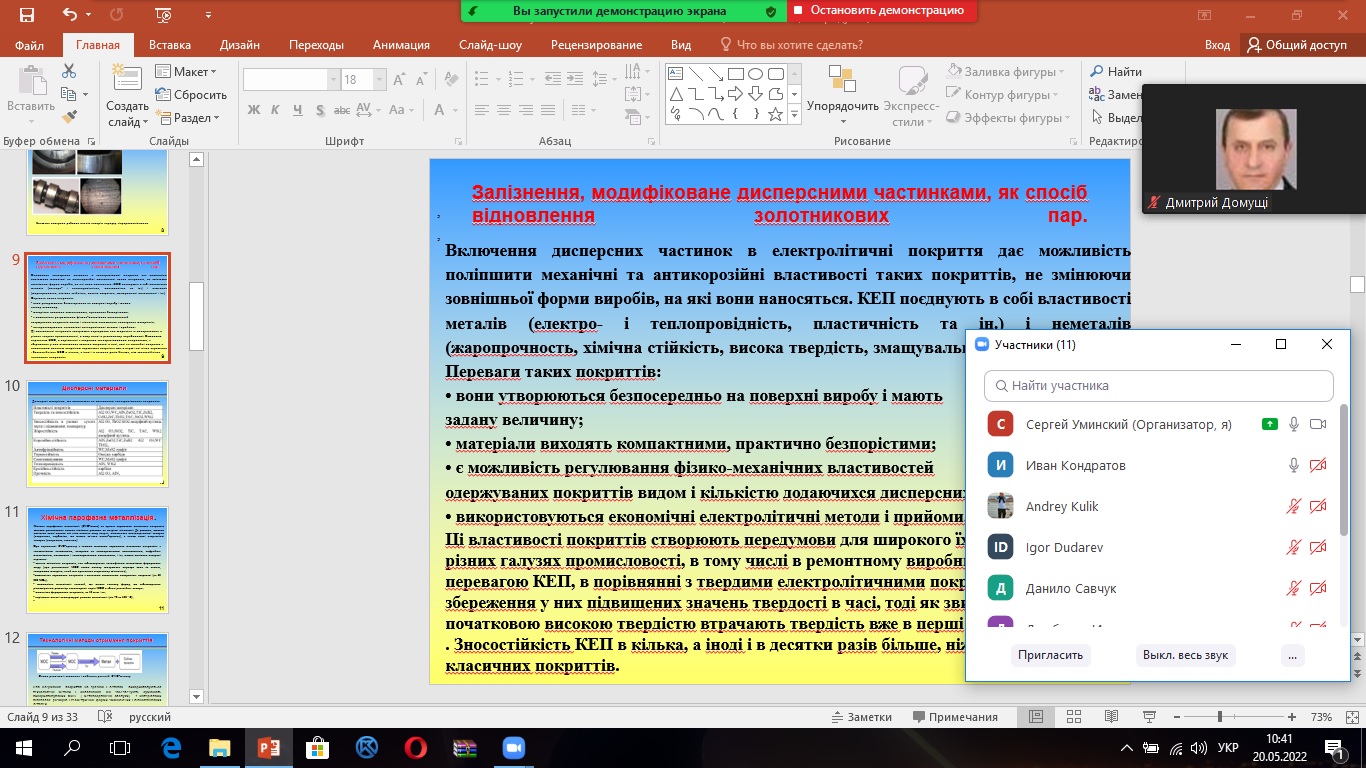Toggle Сергей Уминский's microphone in participants
1366x768 pixels.
1293,424
